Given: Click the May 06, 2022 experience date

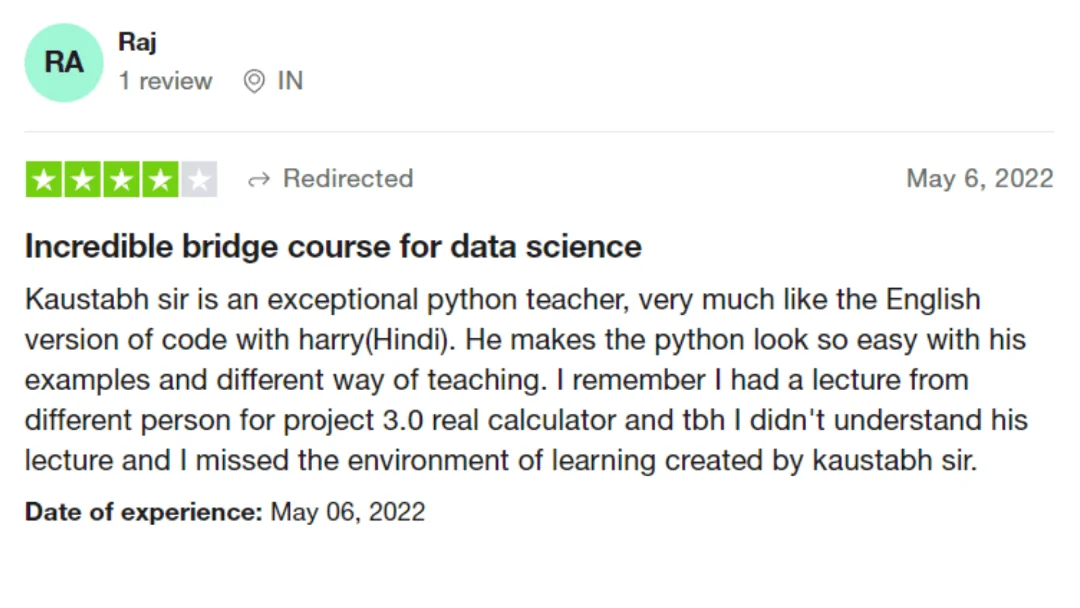Looking at the screenshot, I should 348,512.
